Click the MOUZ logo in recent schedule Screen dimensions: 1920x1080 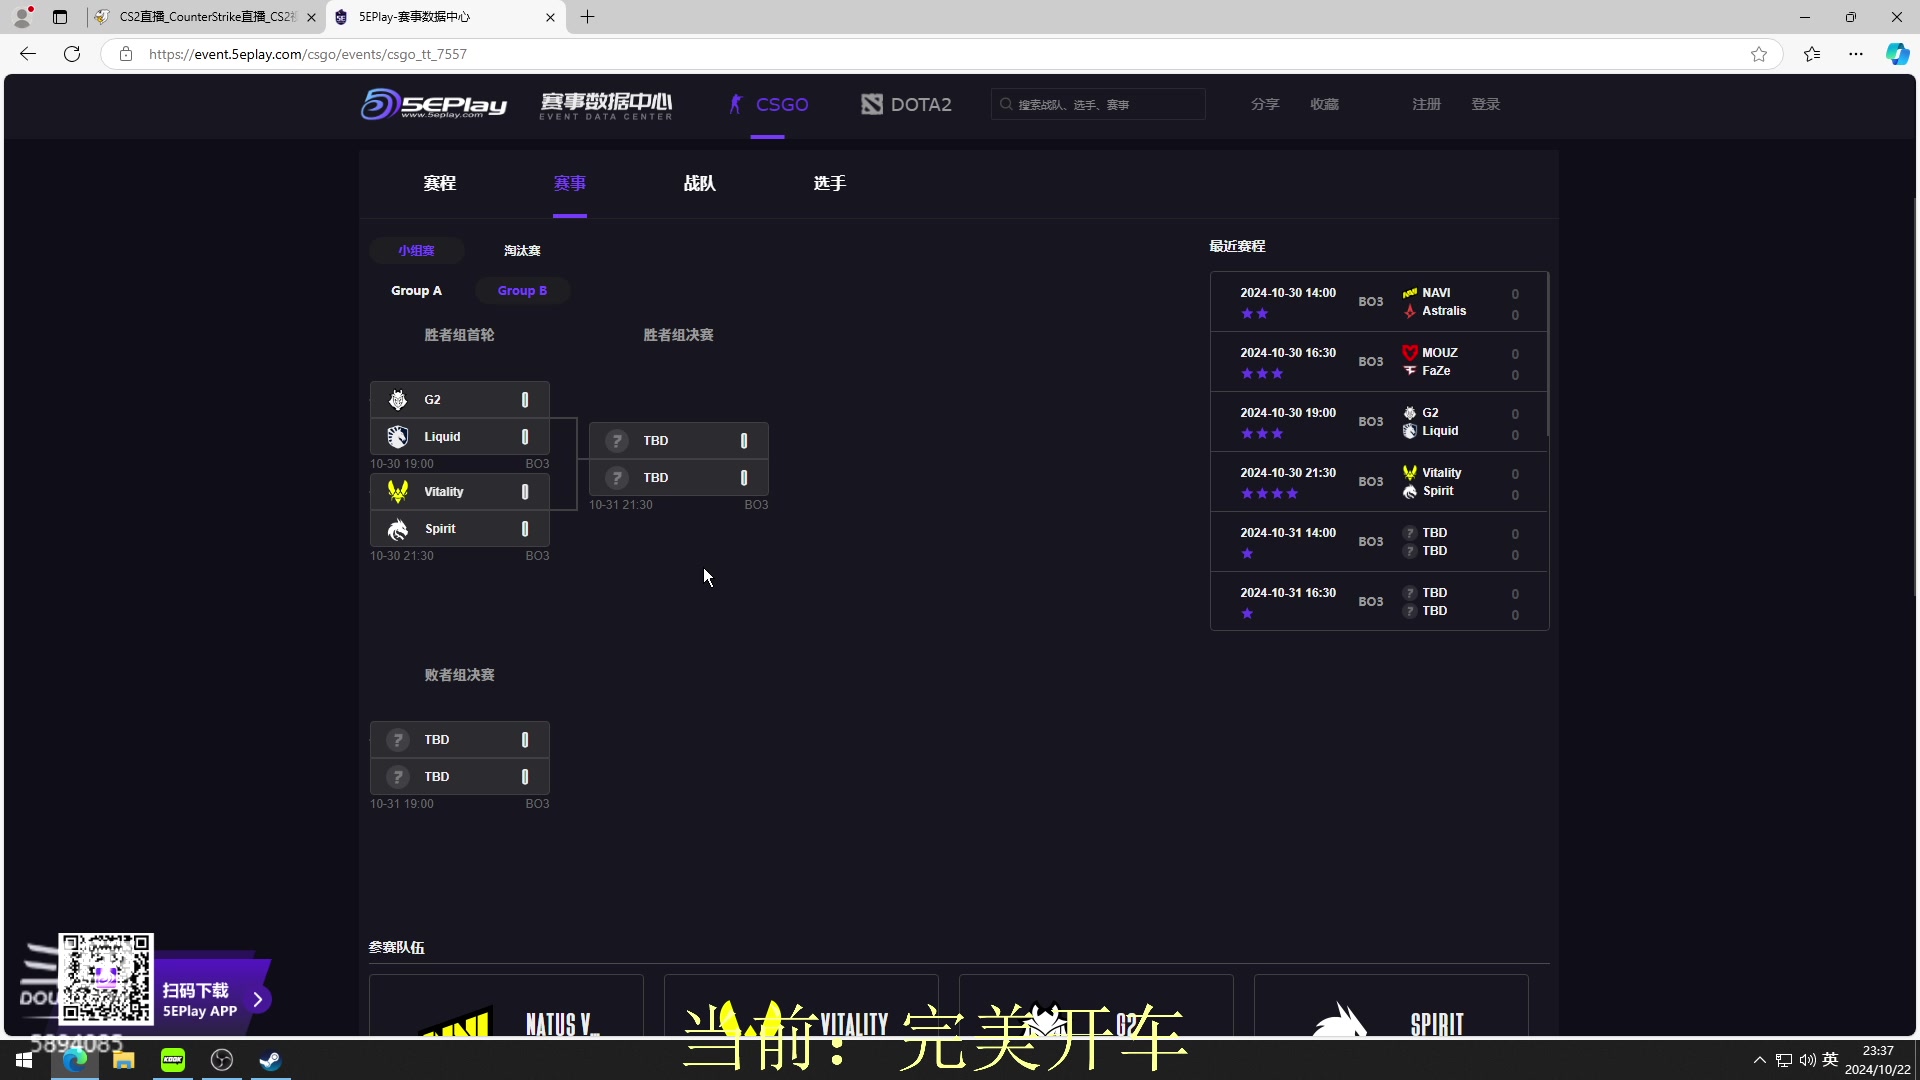[1410, 353]
